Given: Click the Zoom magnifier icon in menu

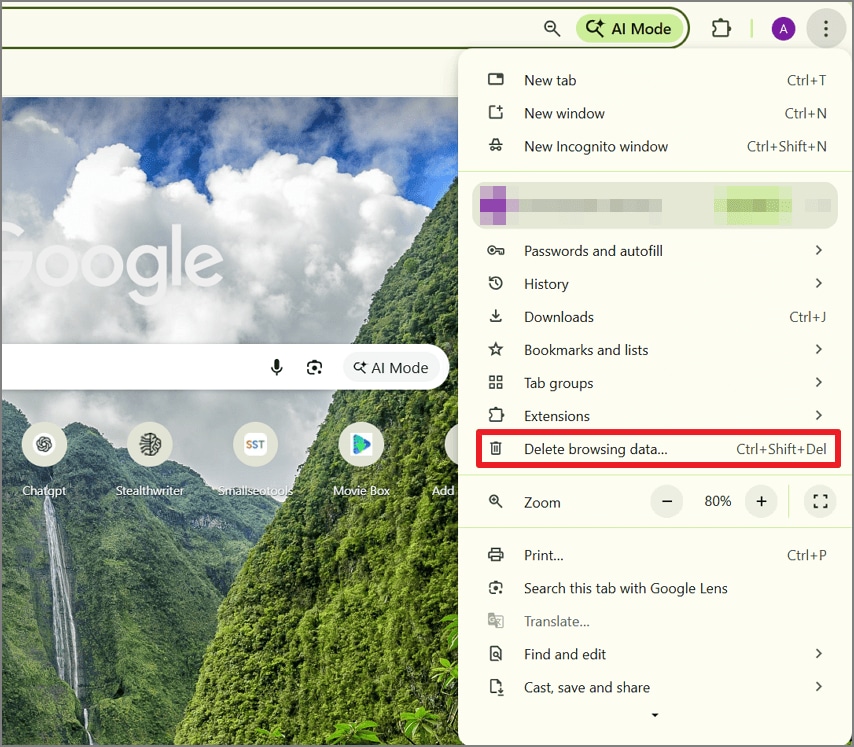Looking at the screenshot, I should point(496,501).
